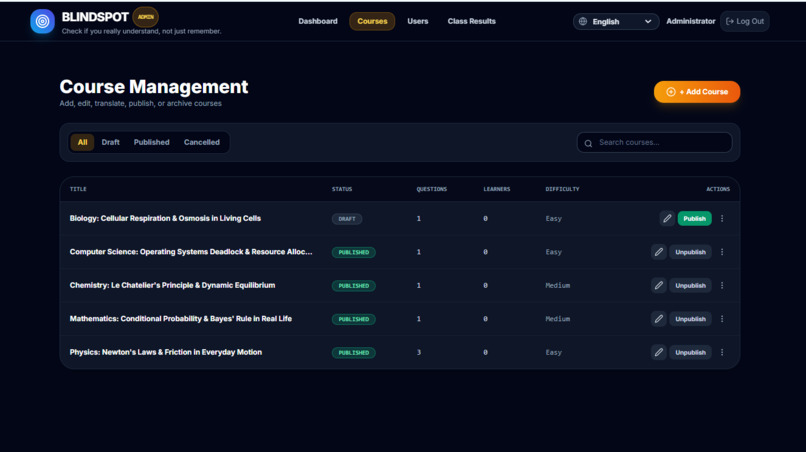Screen dimensions: 806x452
Task: Edit the Computer Science course pencil icon
Action: click(x=658, y=252)
